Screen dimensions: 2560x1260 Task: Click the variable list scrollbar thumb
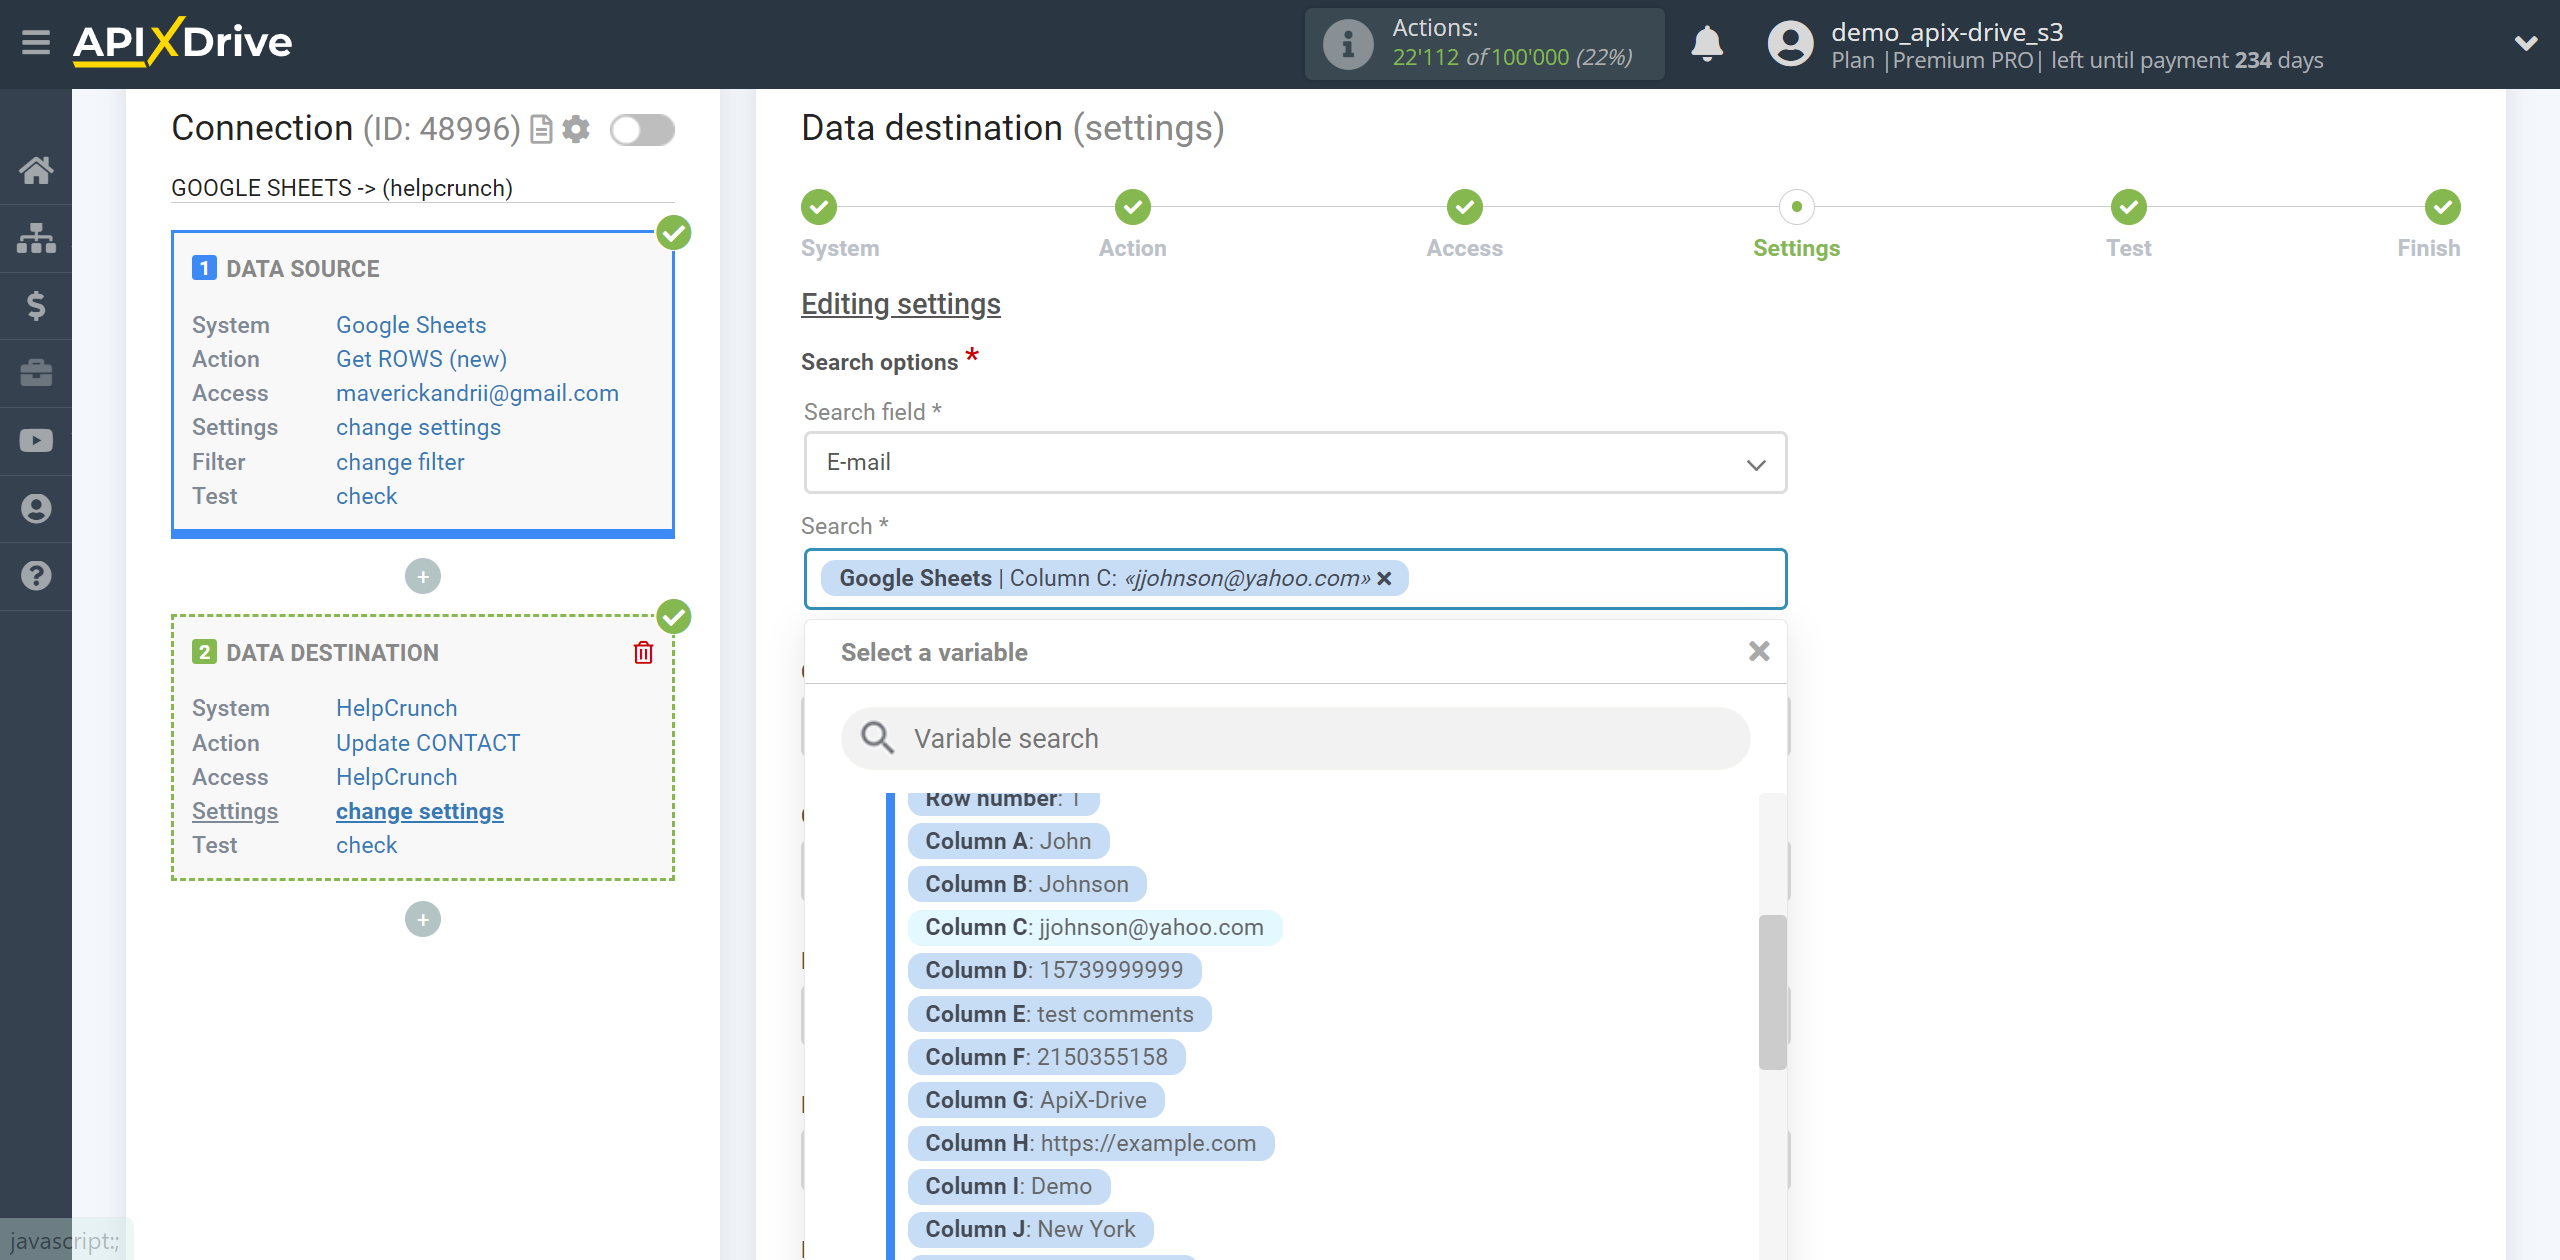1772,992
